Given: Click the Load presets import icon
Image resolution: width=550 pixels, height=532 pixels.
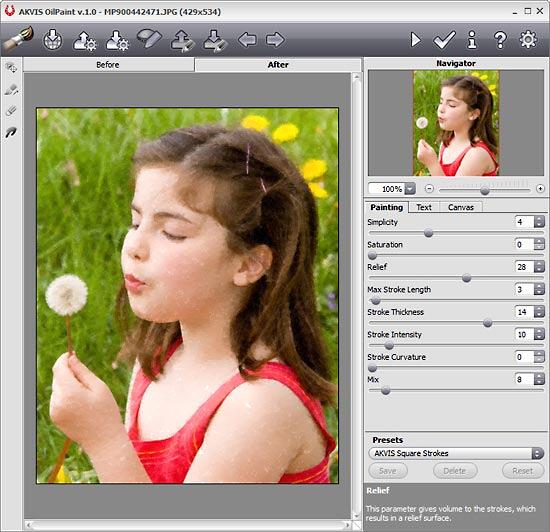Looking at the screenshot, I should tap(85, 40).
